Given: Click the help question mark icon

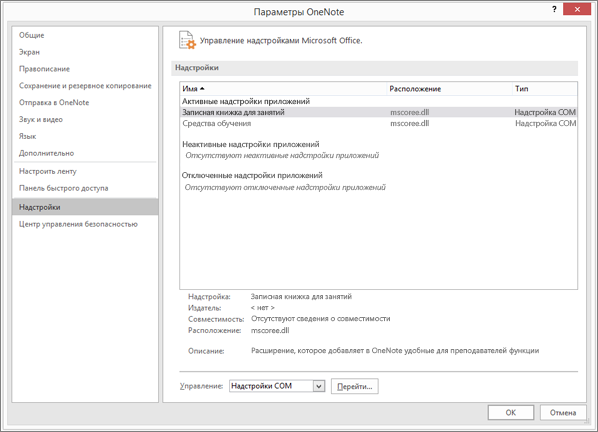Looking at the screenshot, I should pyautogui.click(x=554, y=10).
